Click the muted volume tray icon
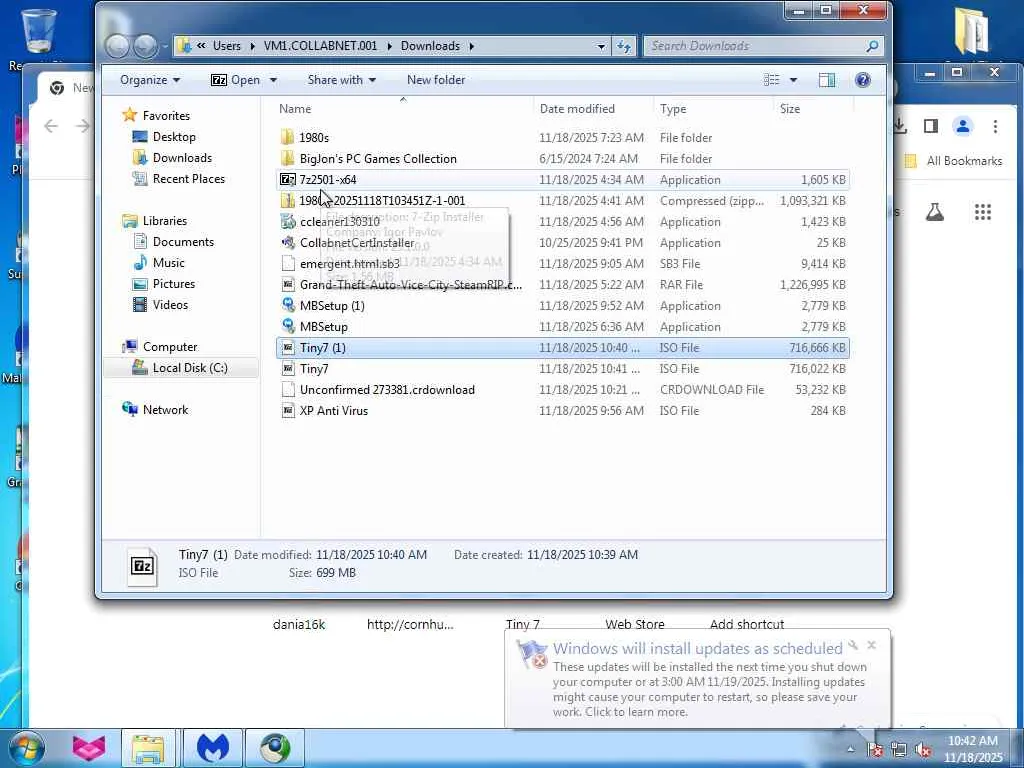This screenshot has width=1024, height=768. tap(923, 750)
